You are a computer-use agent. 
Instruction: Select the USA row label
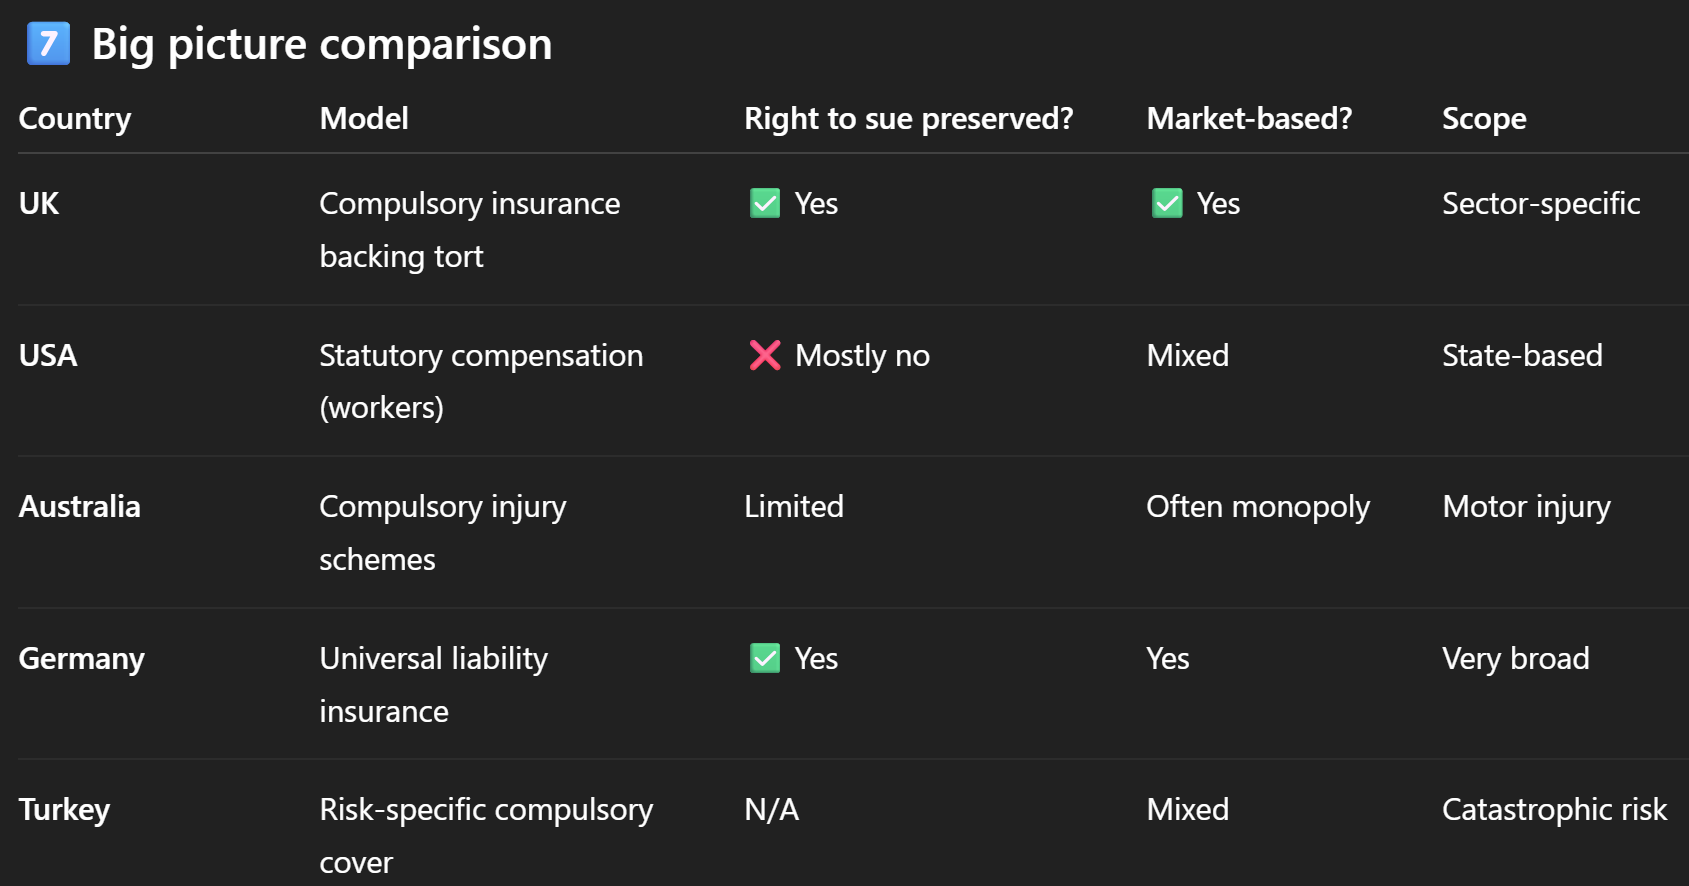48,356
